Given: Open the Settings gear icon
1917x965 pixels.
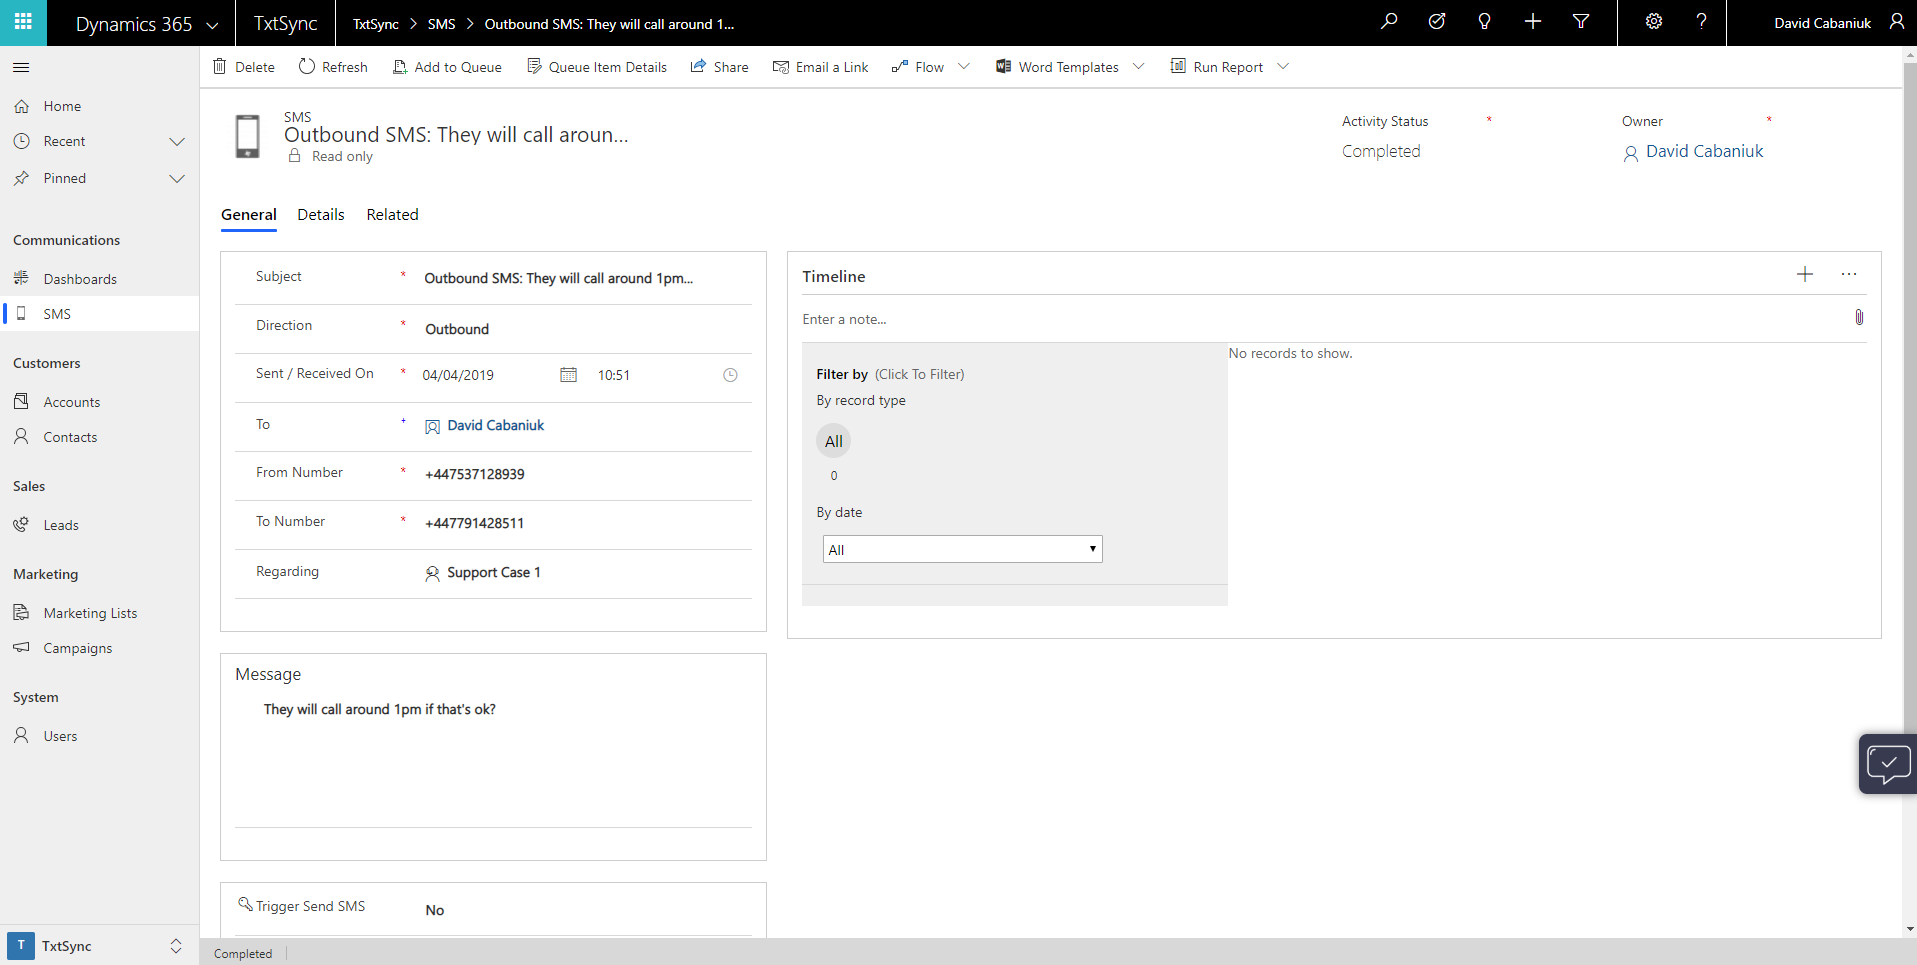Looking at the screenshot, I should [x=1653, y=22].
